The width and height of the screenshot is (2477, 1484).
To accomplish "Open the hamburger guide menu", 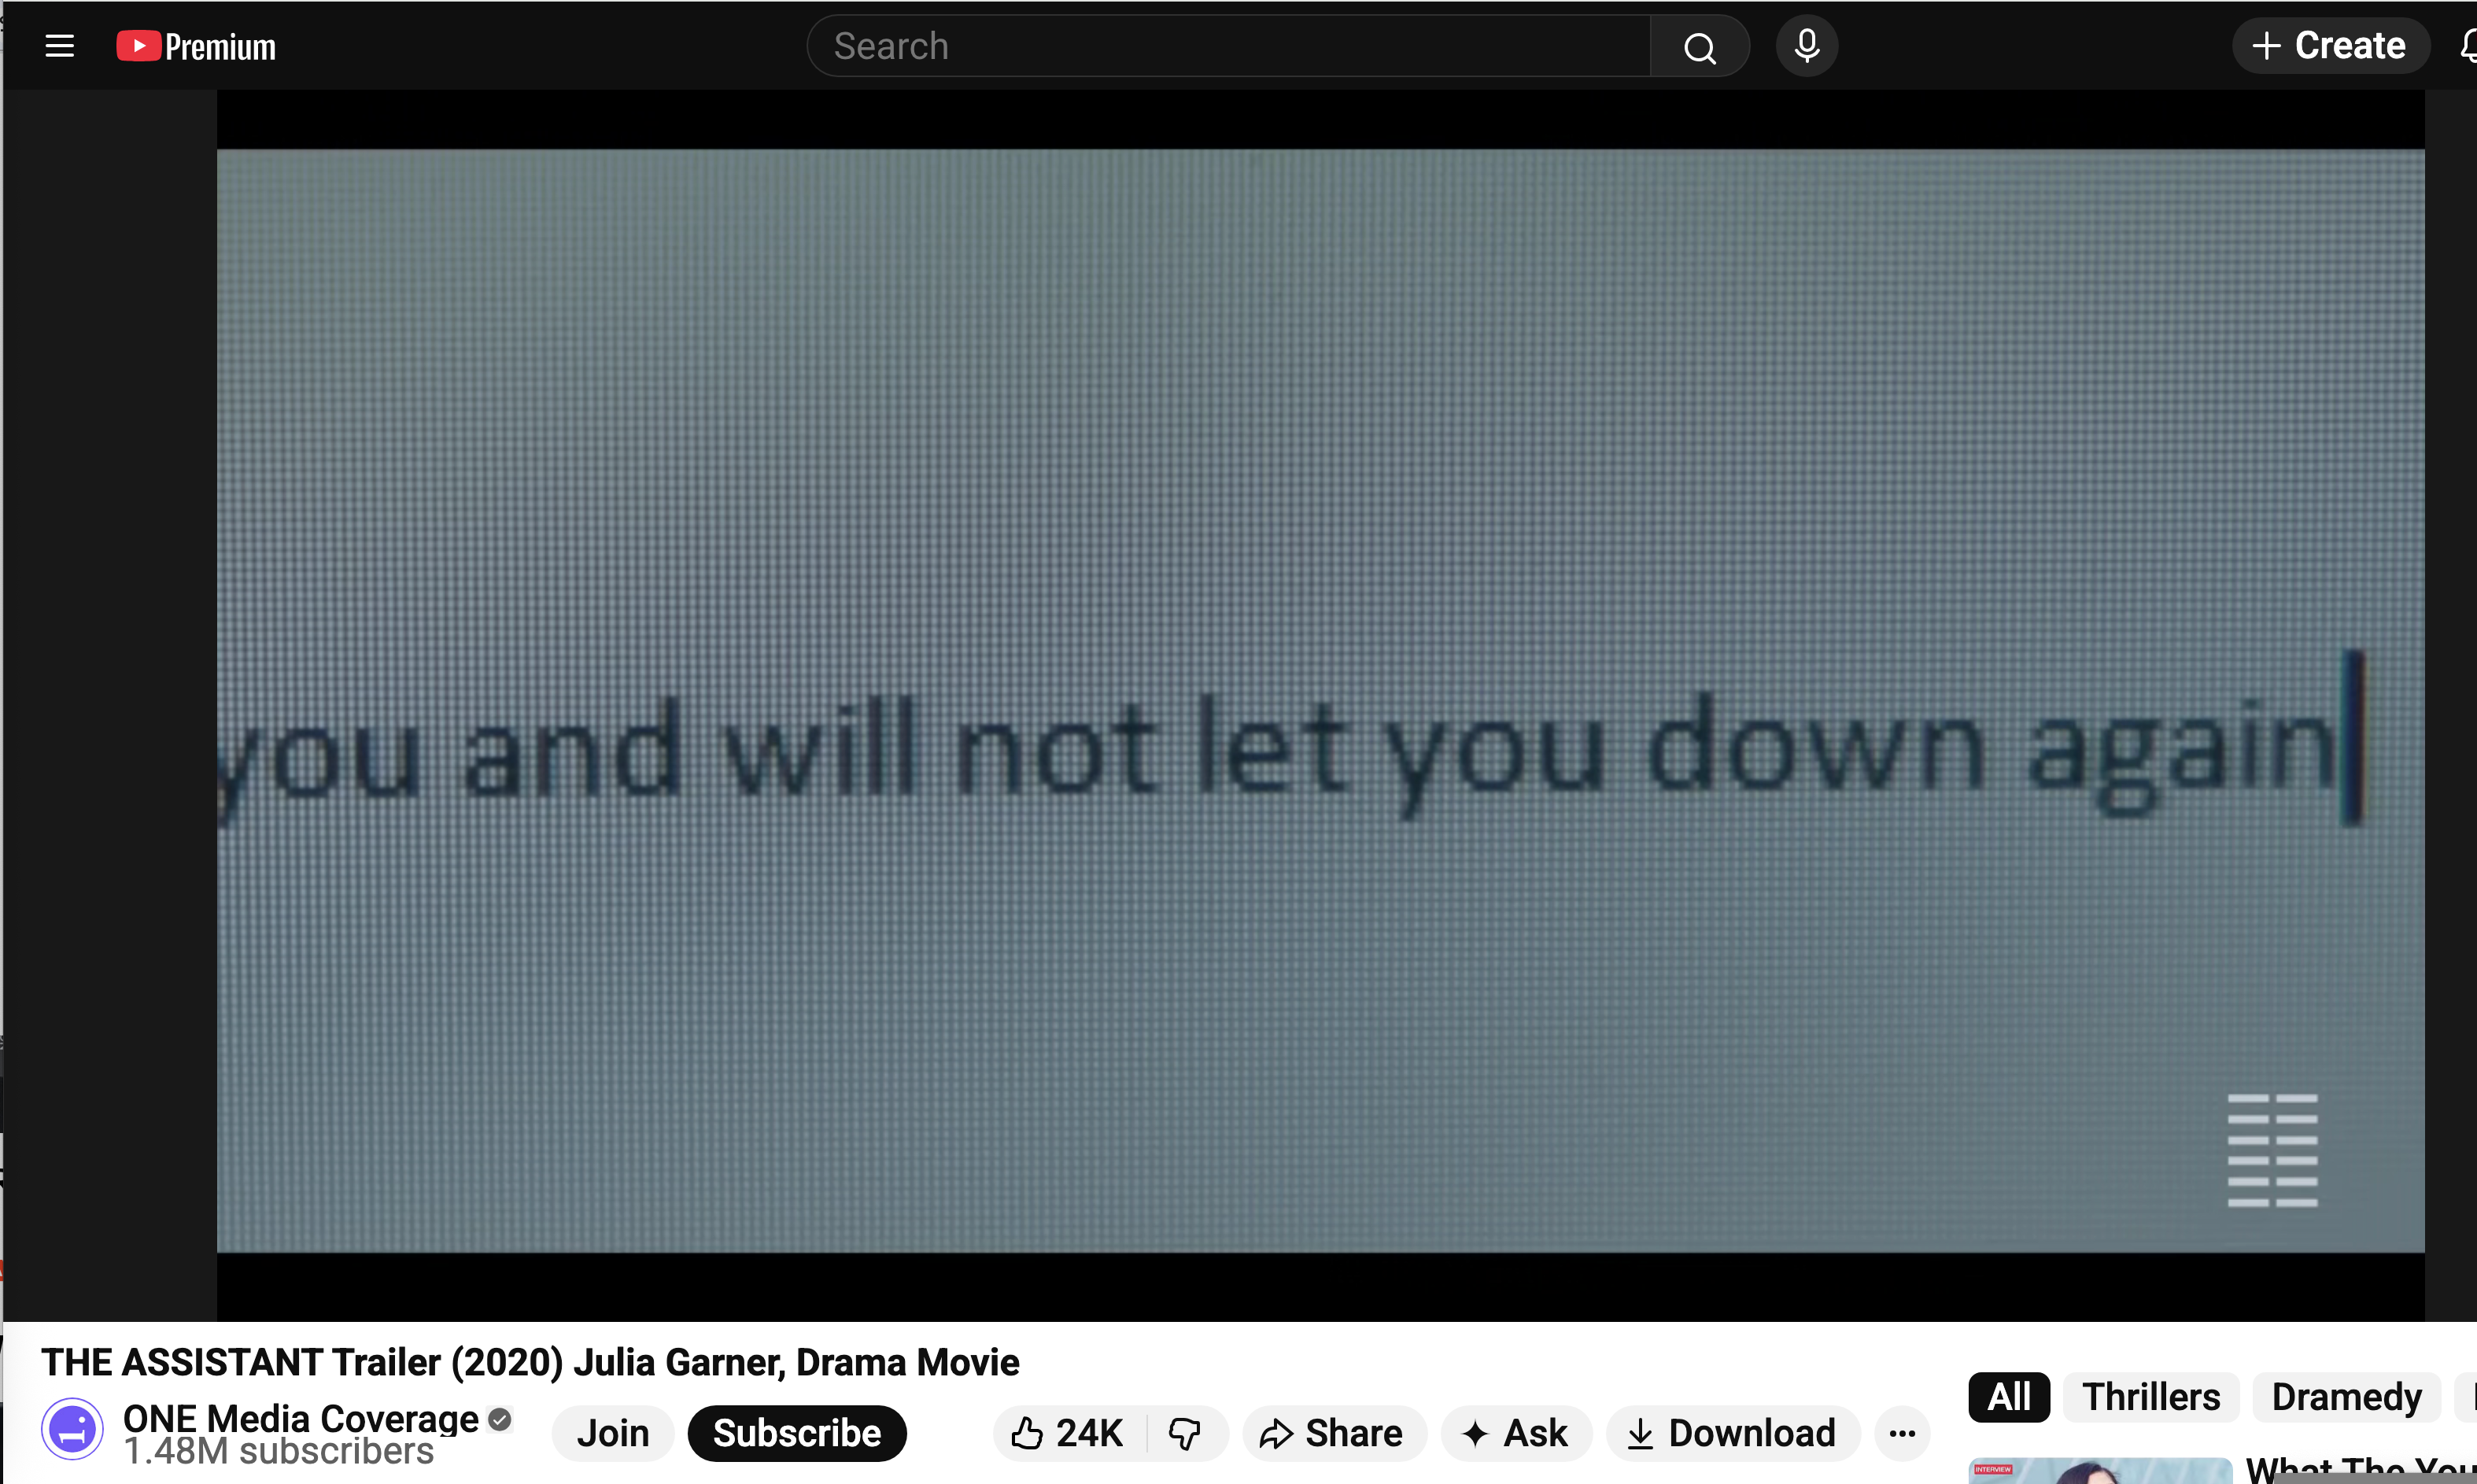I will 60,46.
